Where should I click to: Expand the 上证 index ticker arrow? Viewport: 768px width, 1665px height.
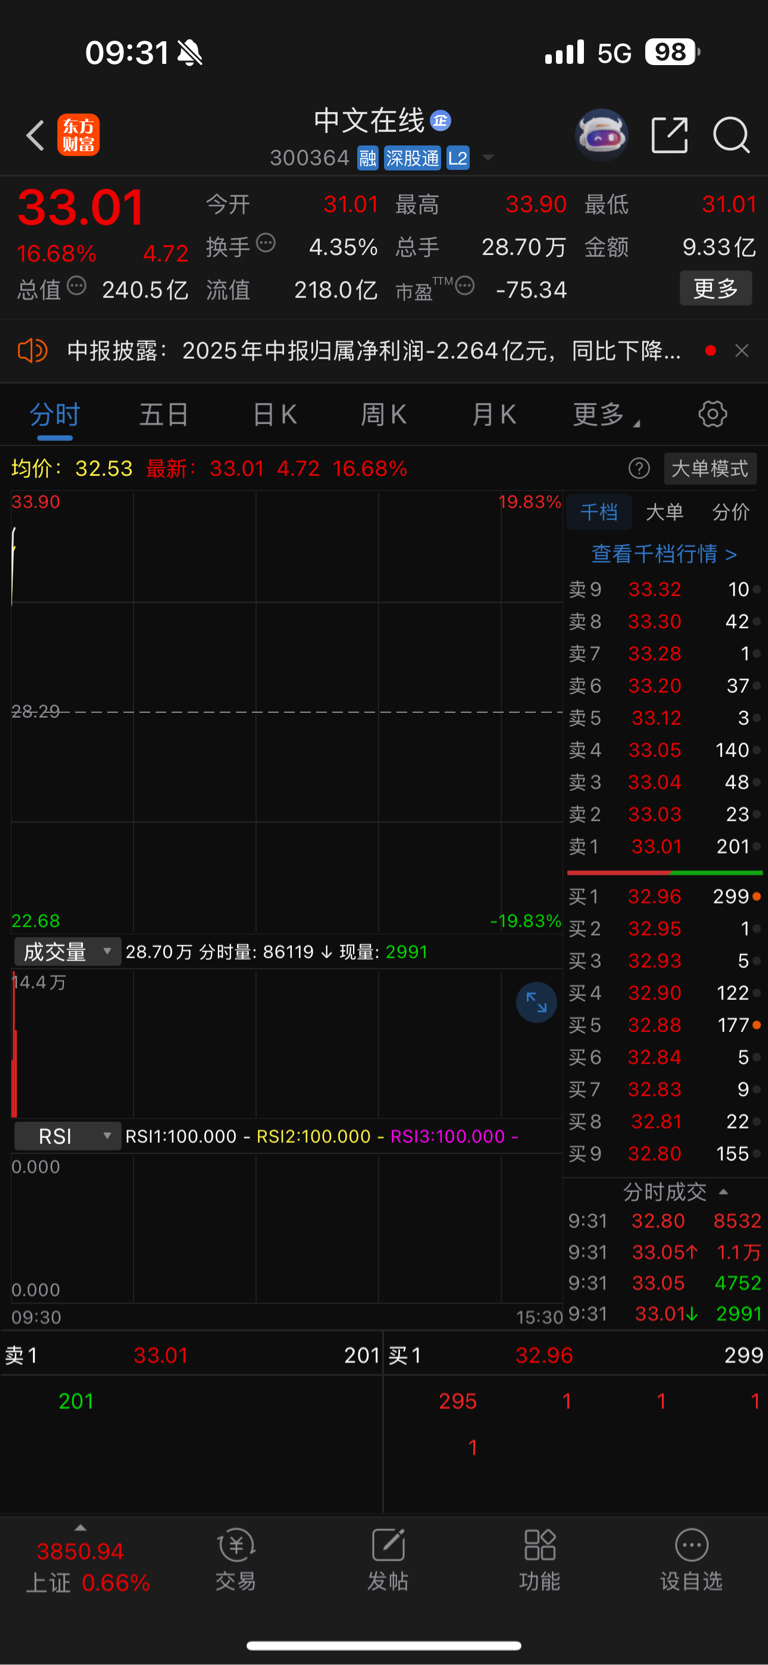(x=80, y=1527)
